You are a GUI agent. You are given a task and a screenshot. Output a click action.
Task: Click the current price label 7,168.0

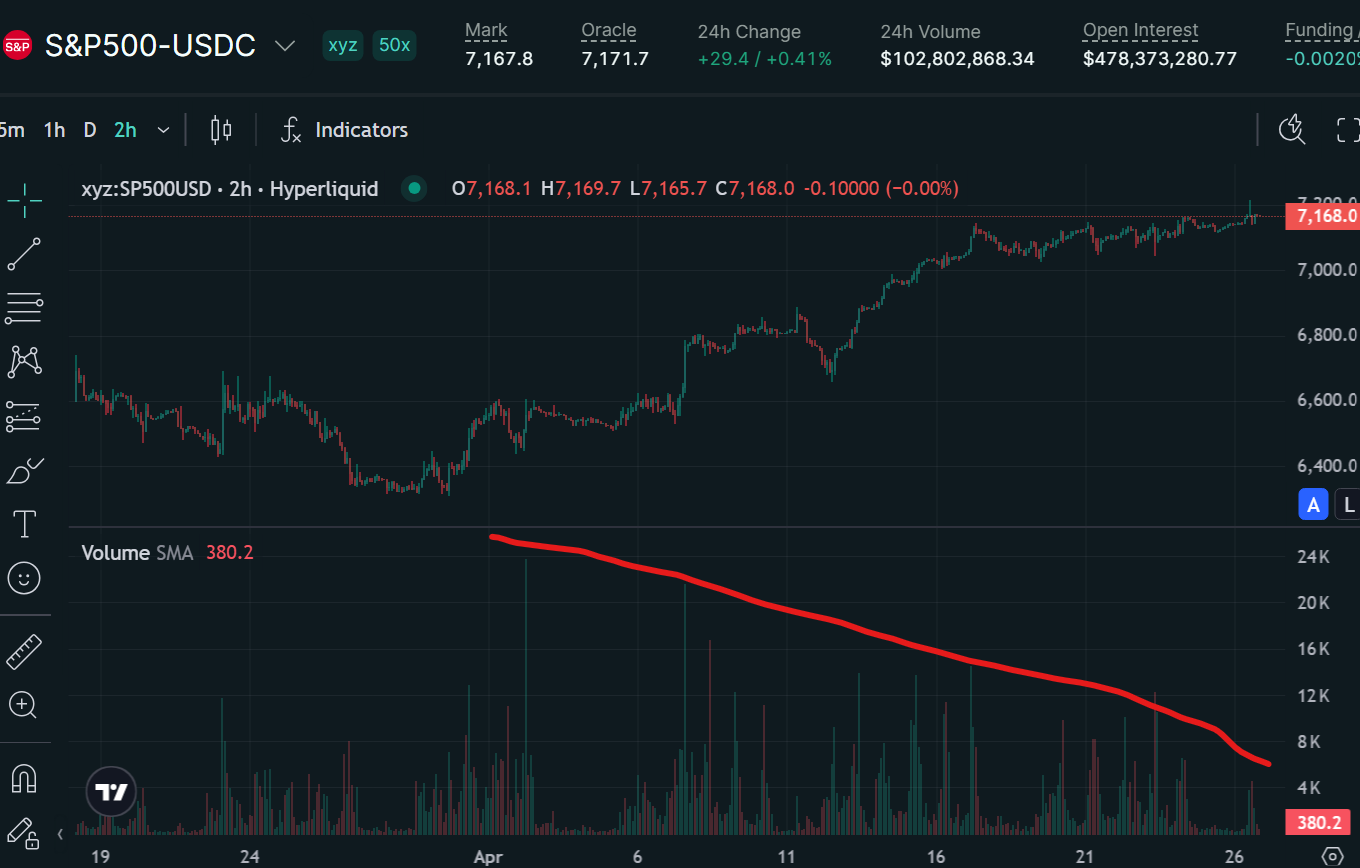[x=1322, y=216]
